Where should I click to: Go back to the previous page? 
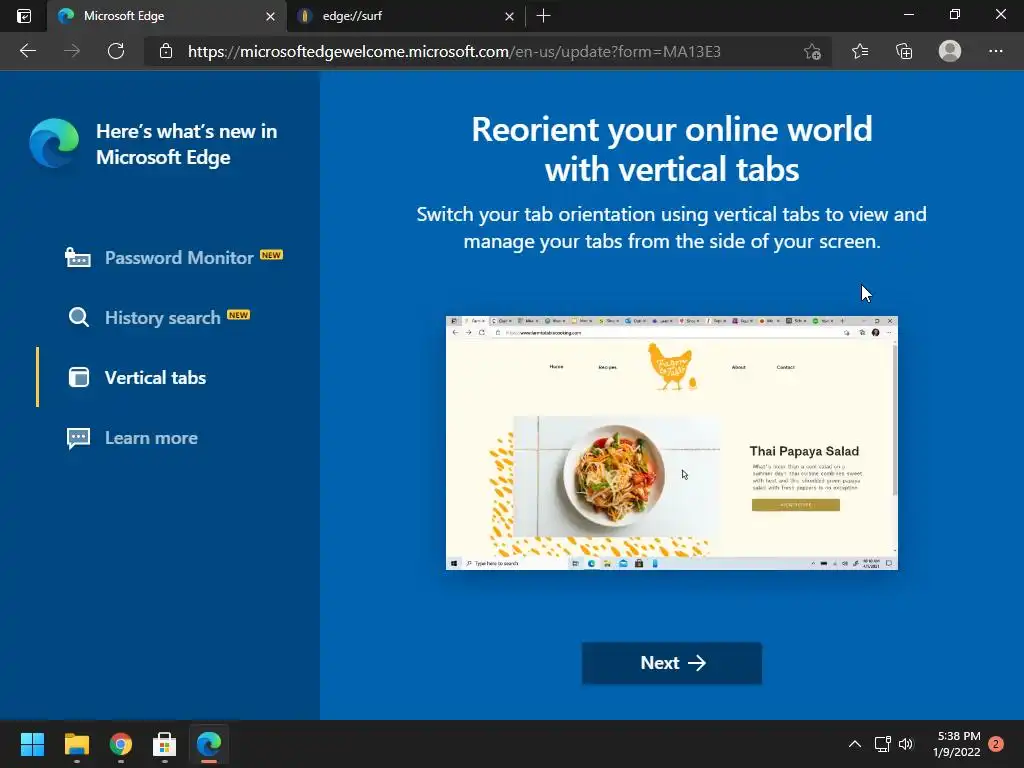coord(27,51)
